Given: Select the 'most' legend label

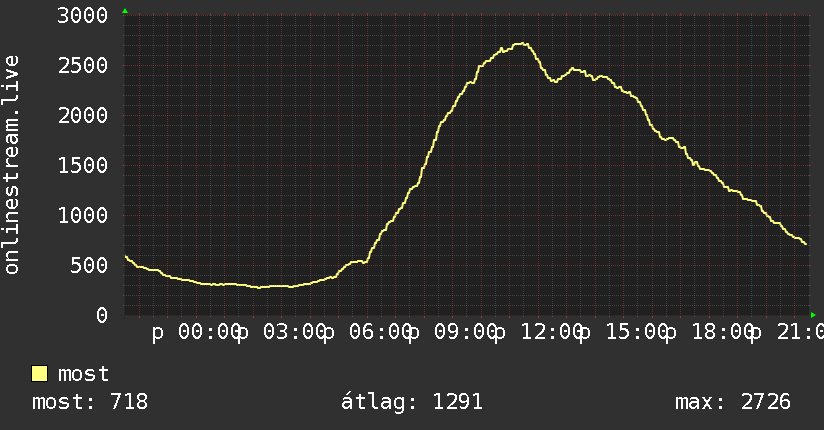Looking at the screenshot, I should coord(83,374).
